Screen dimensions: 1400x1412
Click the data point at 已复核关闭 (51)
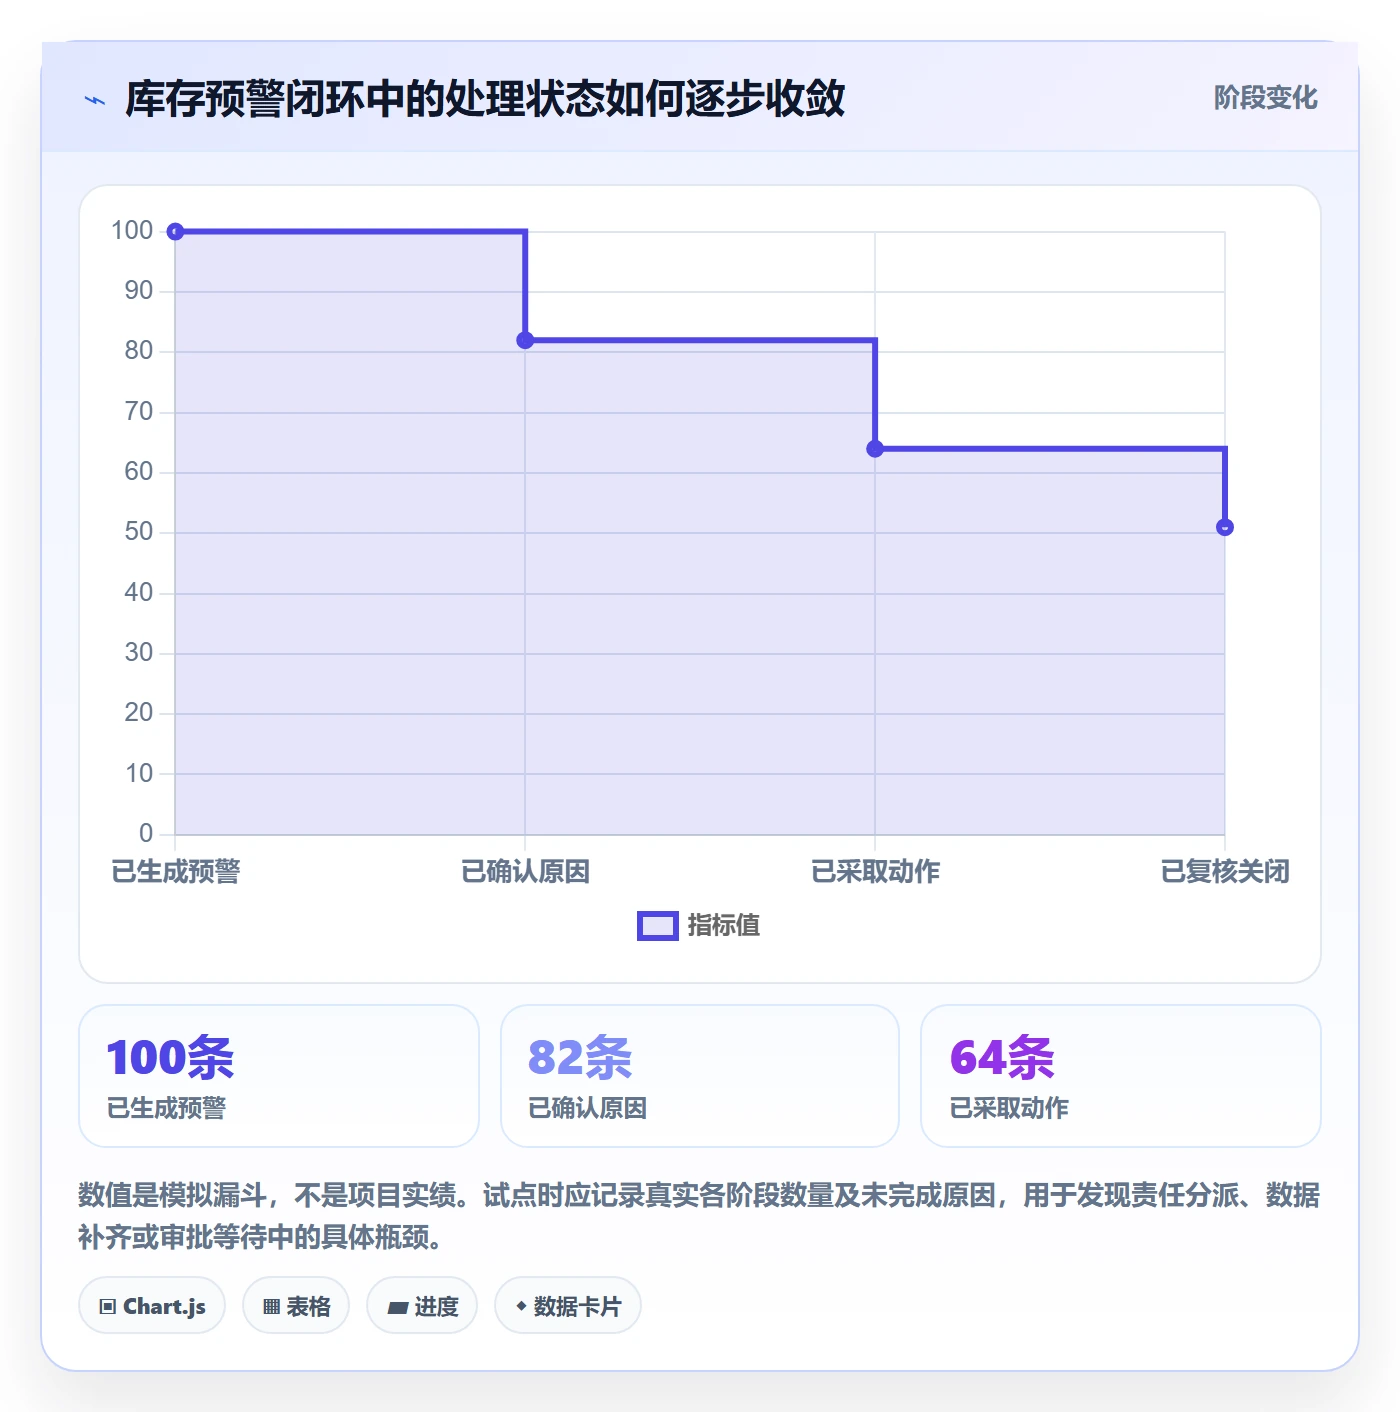pyautogui.click(x=1225, y=527)
